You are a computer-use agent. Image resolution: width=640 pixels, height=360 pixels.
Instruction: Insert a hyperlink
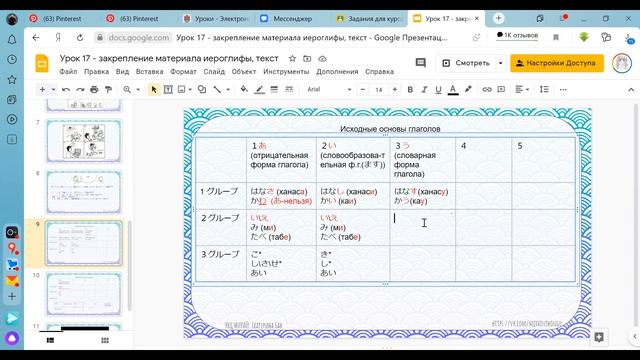click(x=487, y=89)
